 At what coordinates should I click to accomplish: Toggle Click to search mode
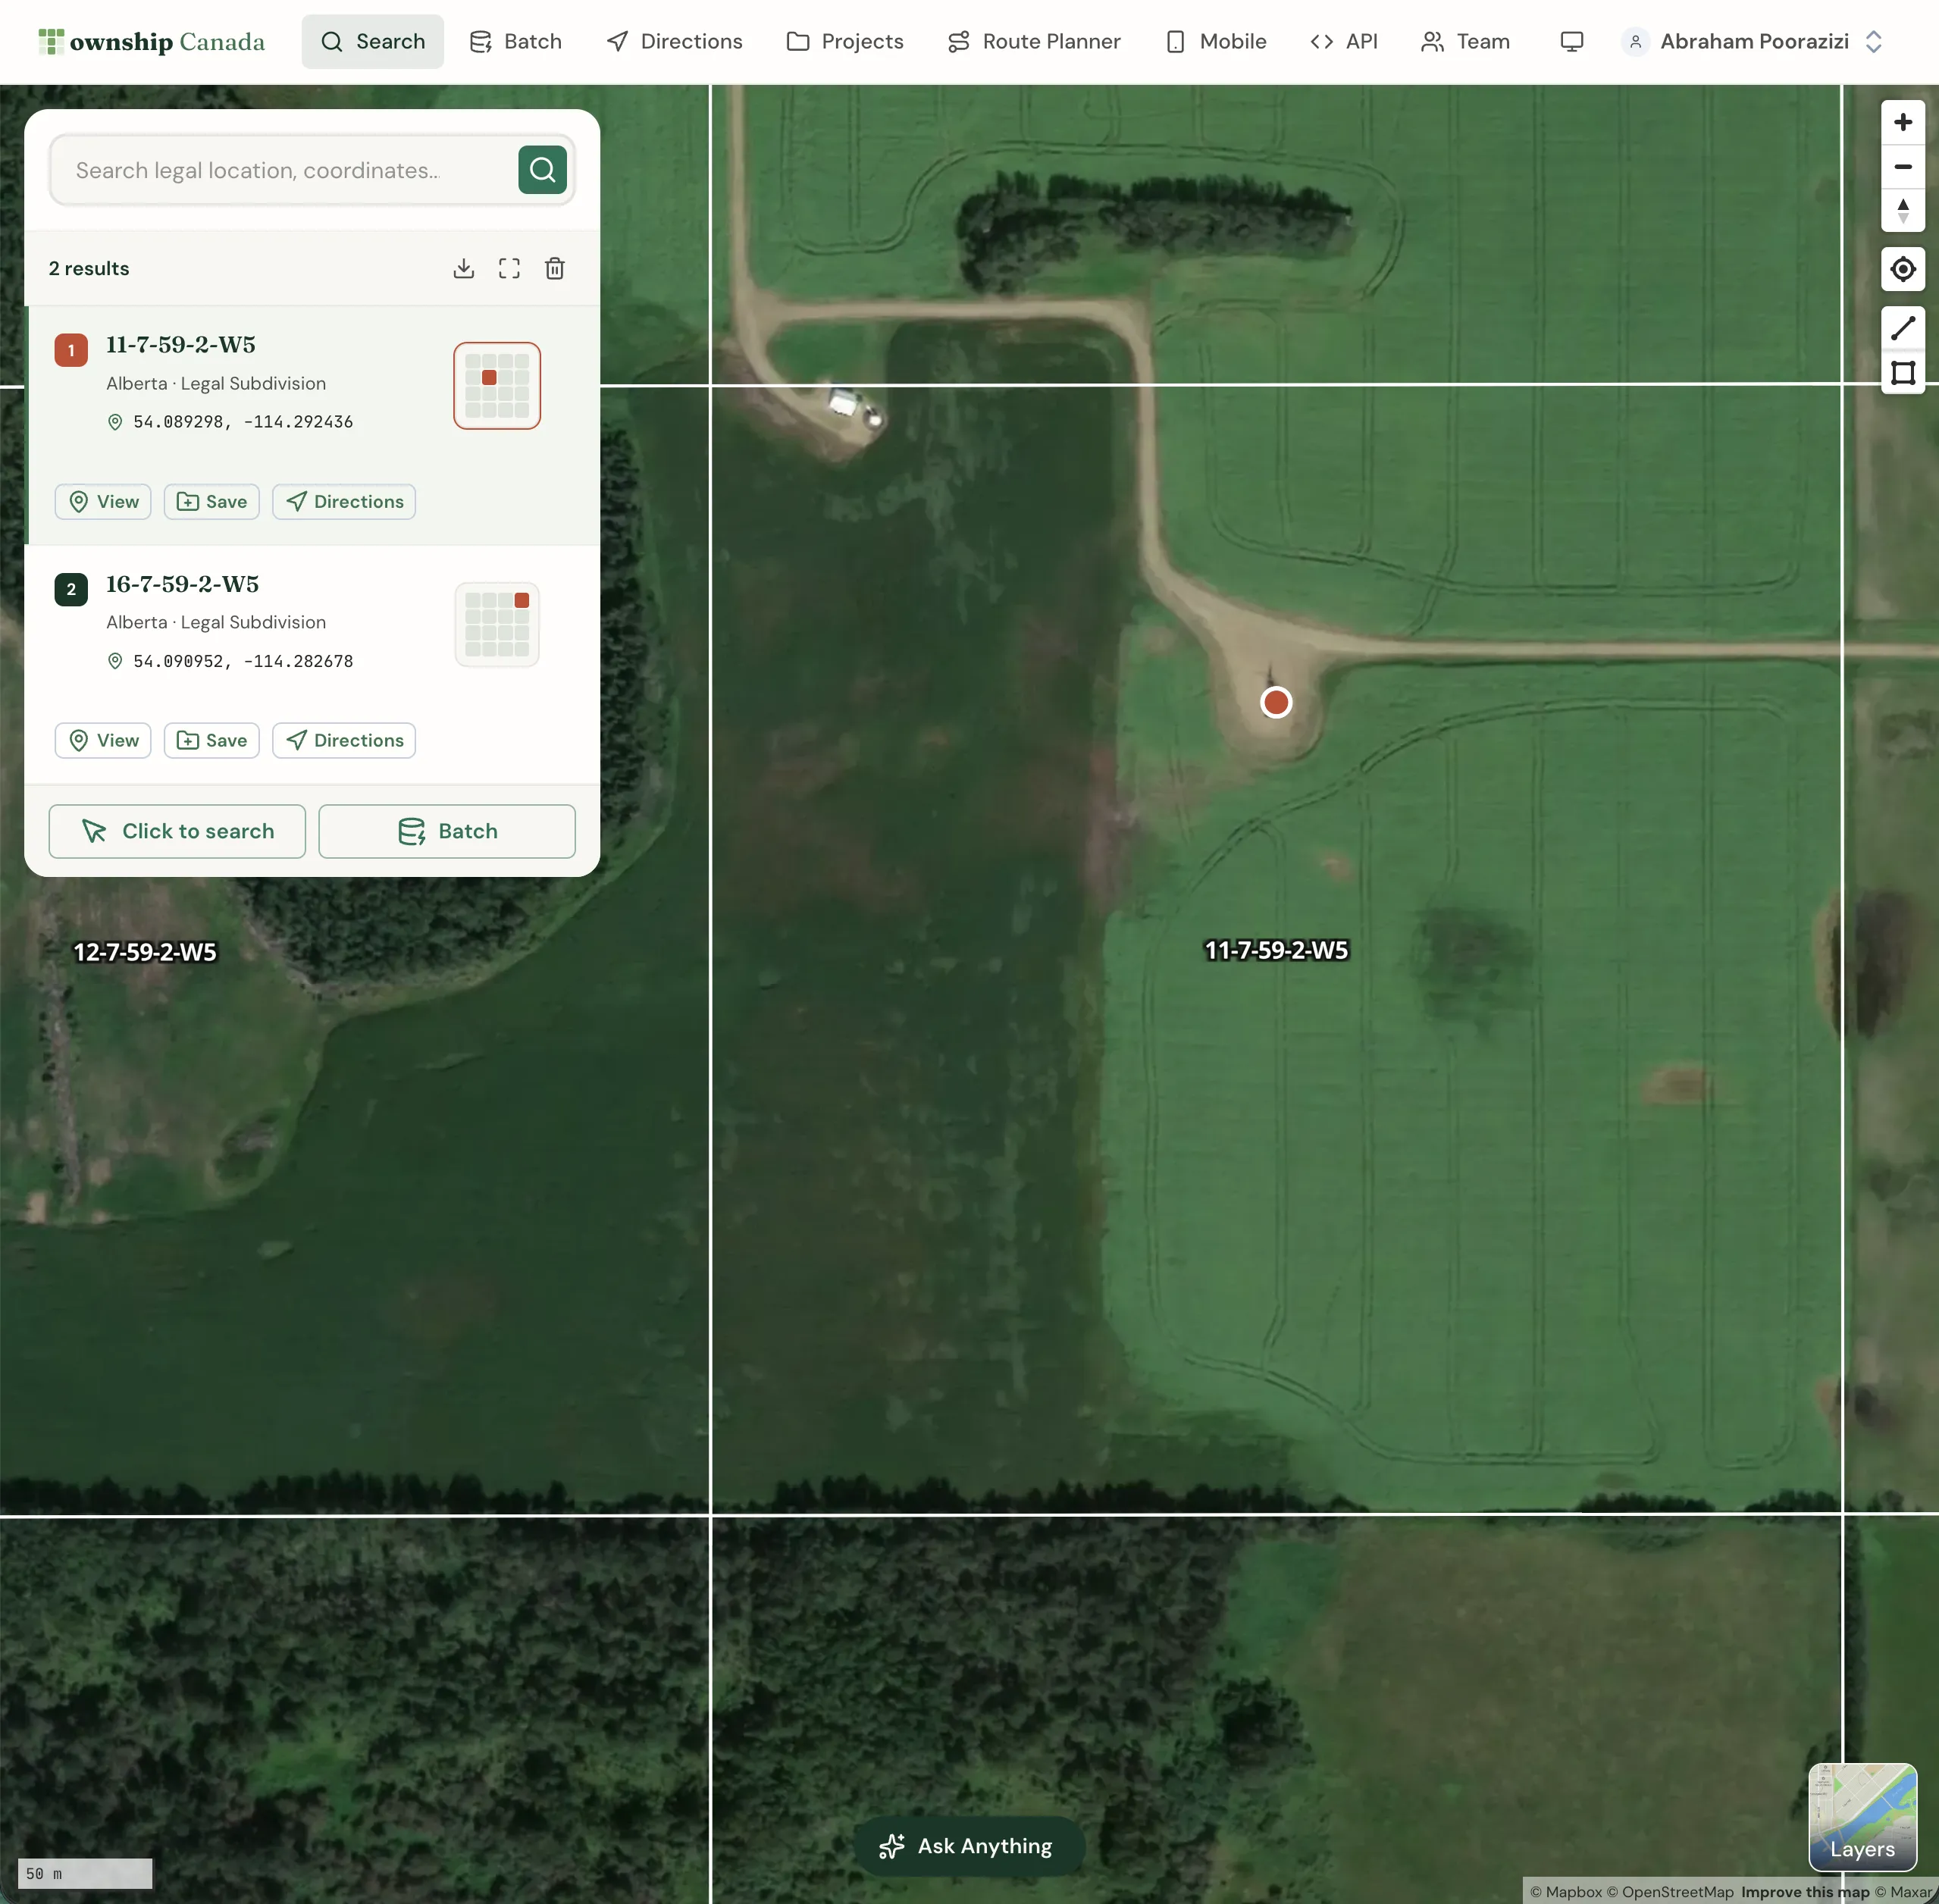(177, 831)
